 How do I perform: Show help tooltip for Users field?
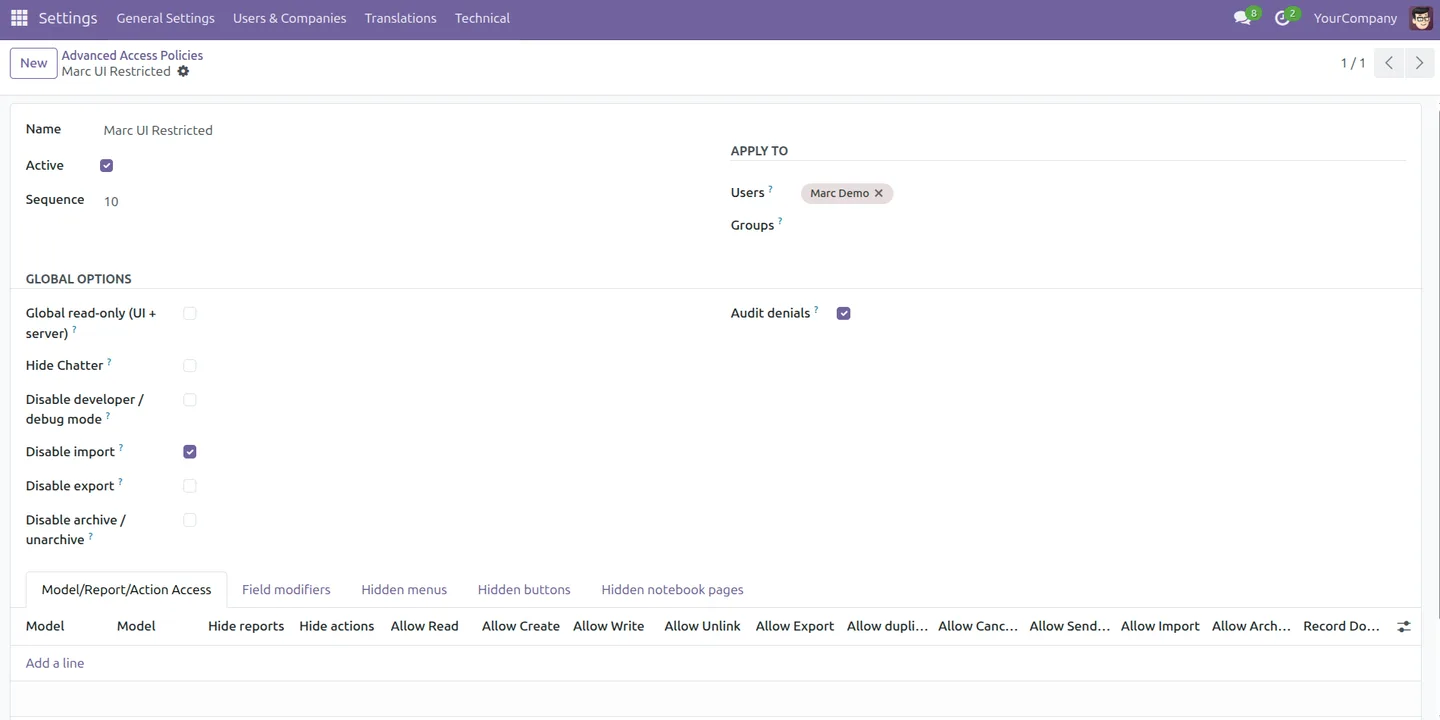pyautogui.click(x=770, y=189)
